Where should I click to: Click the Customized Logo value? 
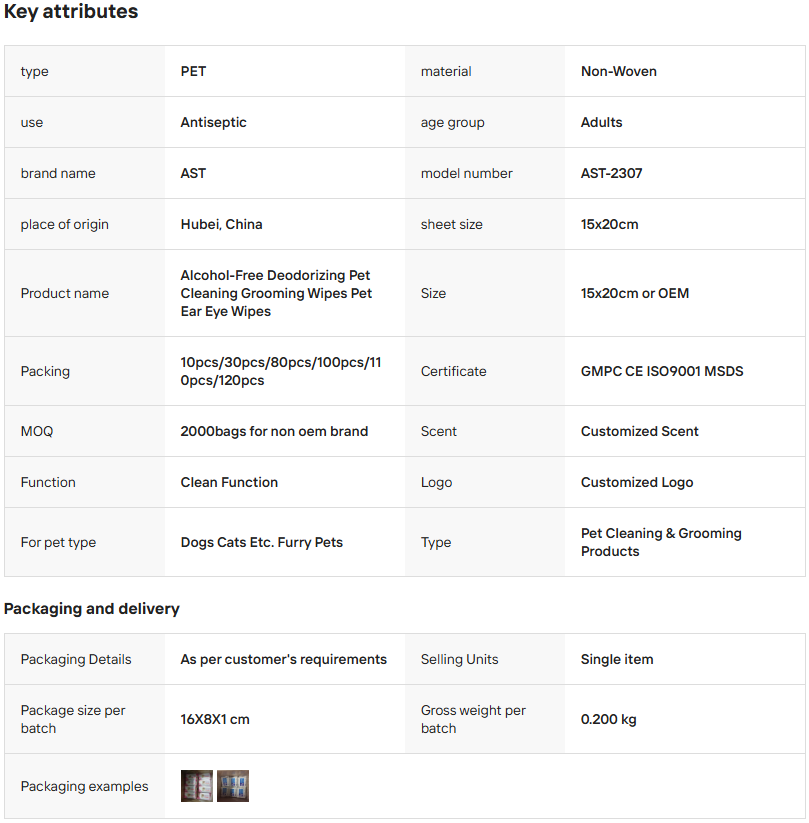click(636, 482)
